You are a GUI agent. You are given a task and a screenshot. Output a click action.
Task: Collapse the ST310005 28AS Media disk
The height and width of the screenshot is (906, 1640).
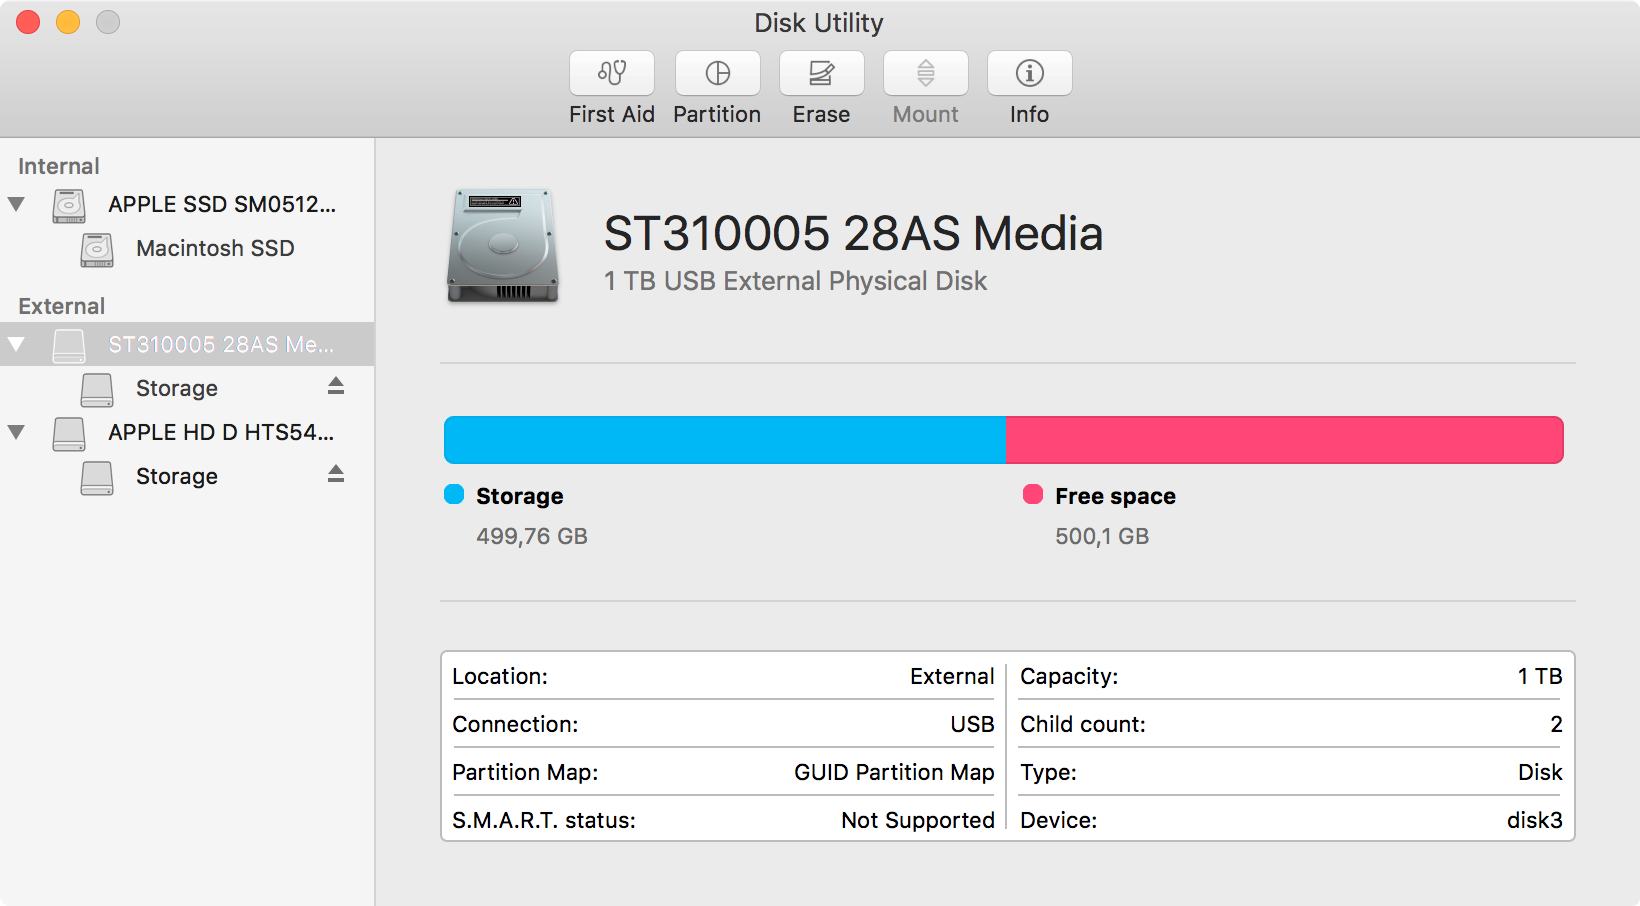tap(16, 344)
